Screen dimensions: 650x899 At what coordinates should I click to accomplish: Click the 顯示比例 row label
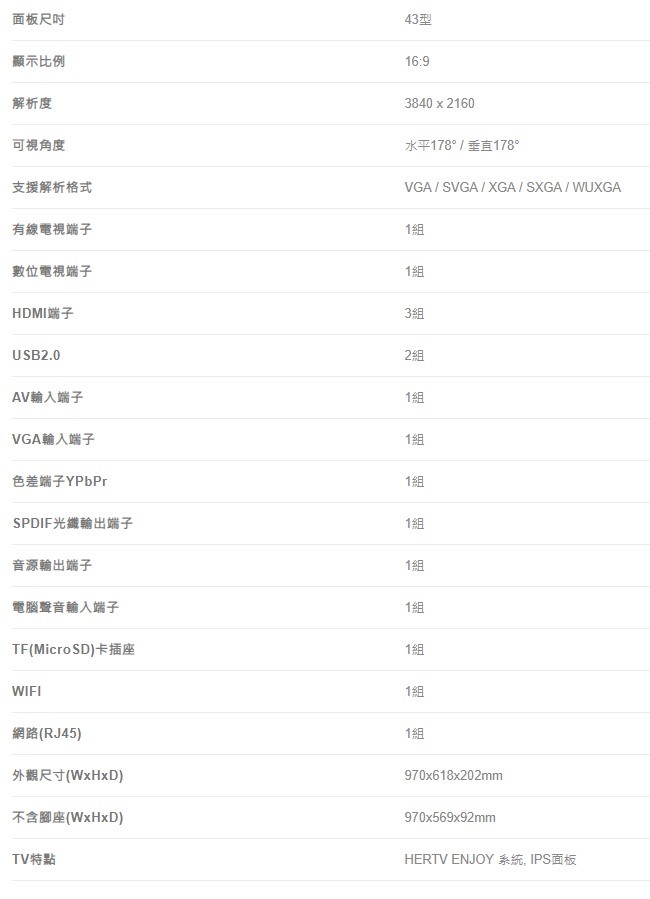pyautogui.click(x=38, y=61)
